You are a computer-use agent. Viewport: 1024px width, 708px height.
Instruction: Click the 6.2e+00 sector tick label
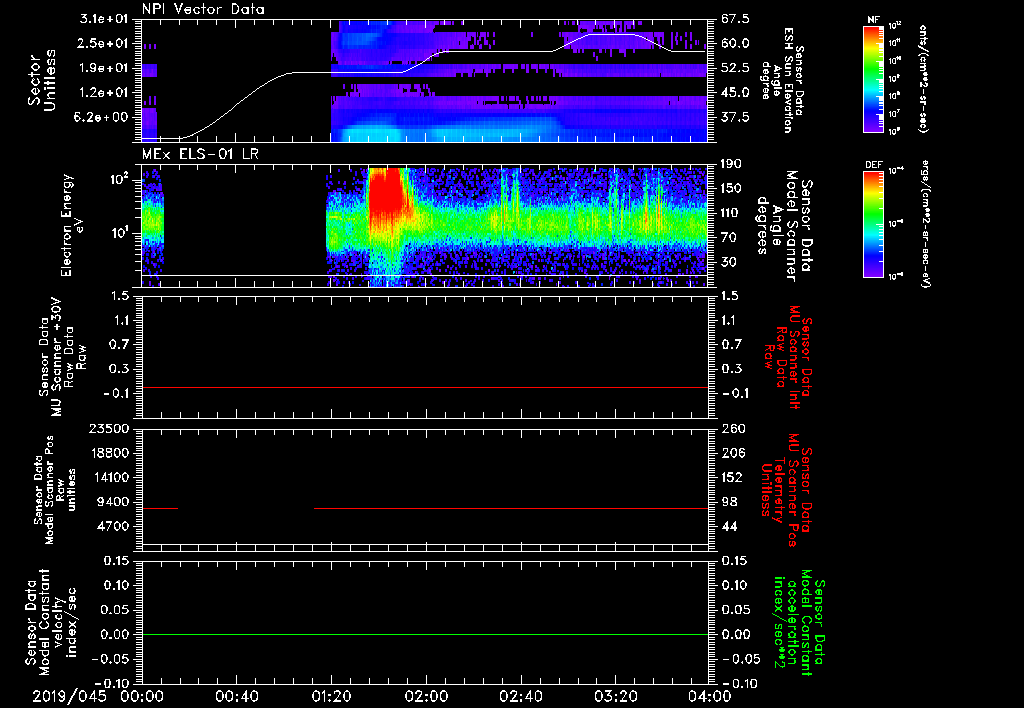[x=103, y=117]
